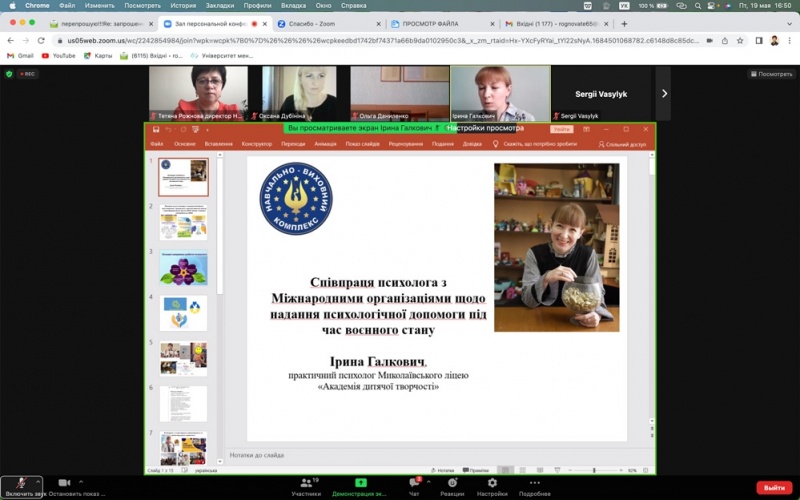Screen dimensions: 800x500
Task: Open the YouTube bookmark
Action: coord(59,56)
